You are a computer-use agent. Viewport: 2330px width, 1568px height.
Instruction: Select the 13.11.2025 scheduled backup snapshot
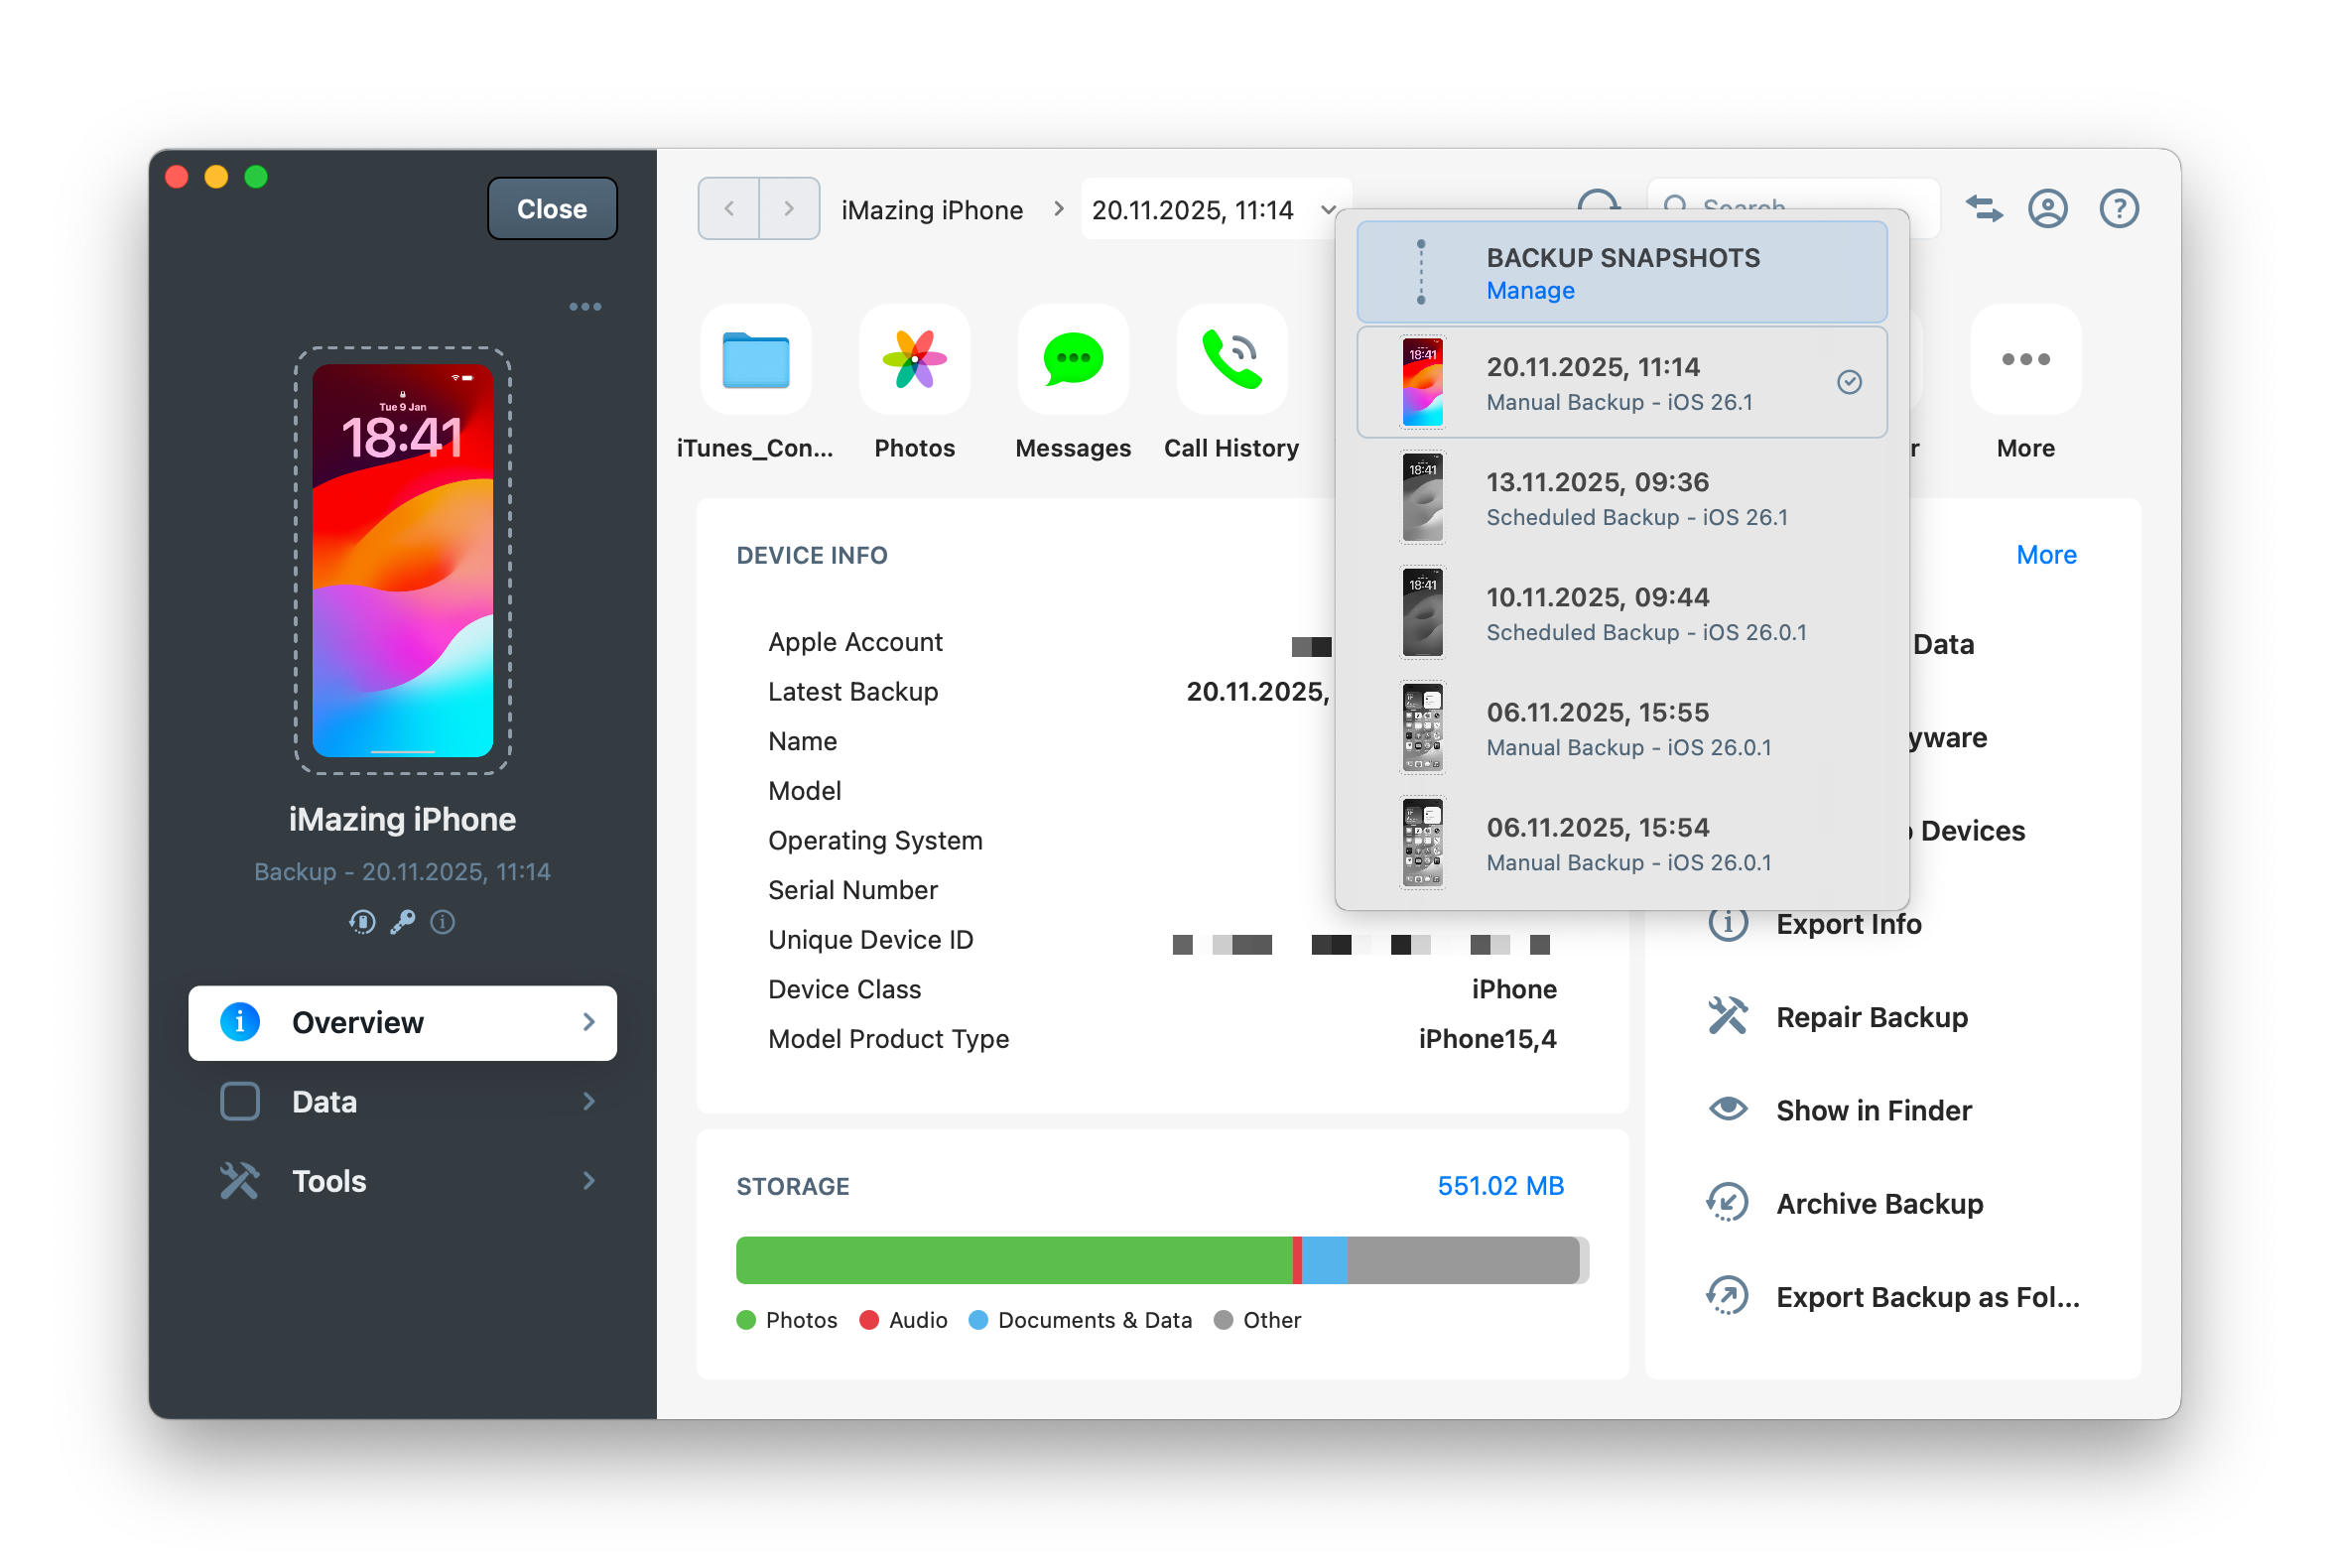click(1620, 498)
